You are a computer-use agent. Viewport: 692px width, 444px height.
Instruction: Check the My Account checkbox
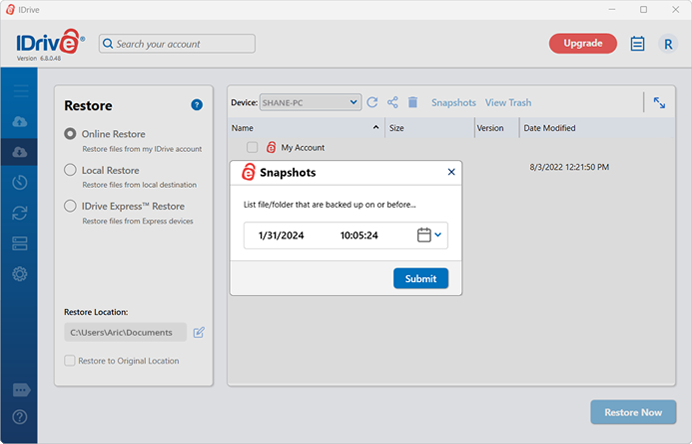(252, 147)
